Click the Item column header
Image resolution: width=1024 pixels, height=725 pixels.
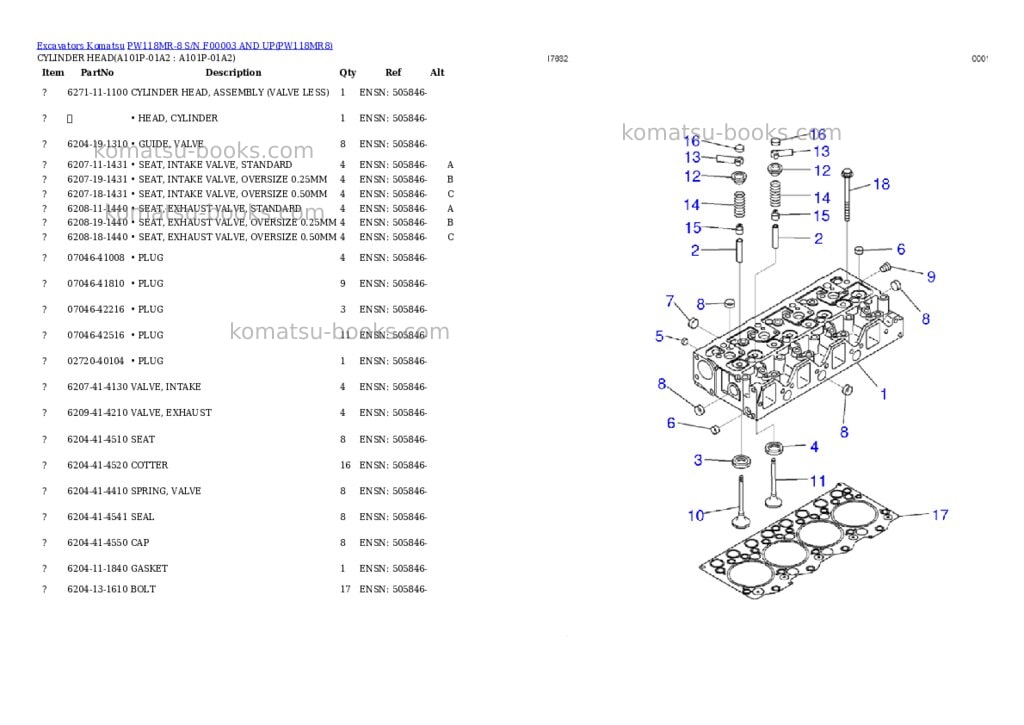[53, 72]
